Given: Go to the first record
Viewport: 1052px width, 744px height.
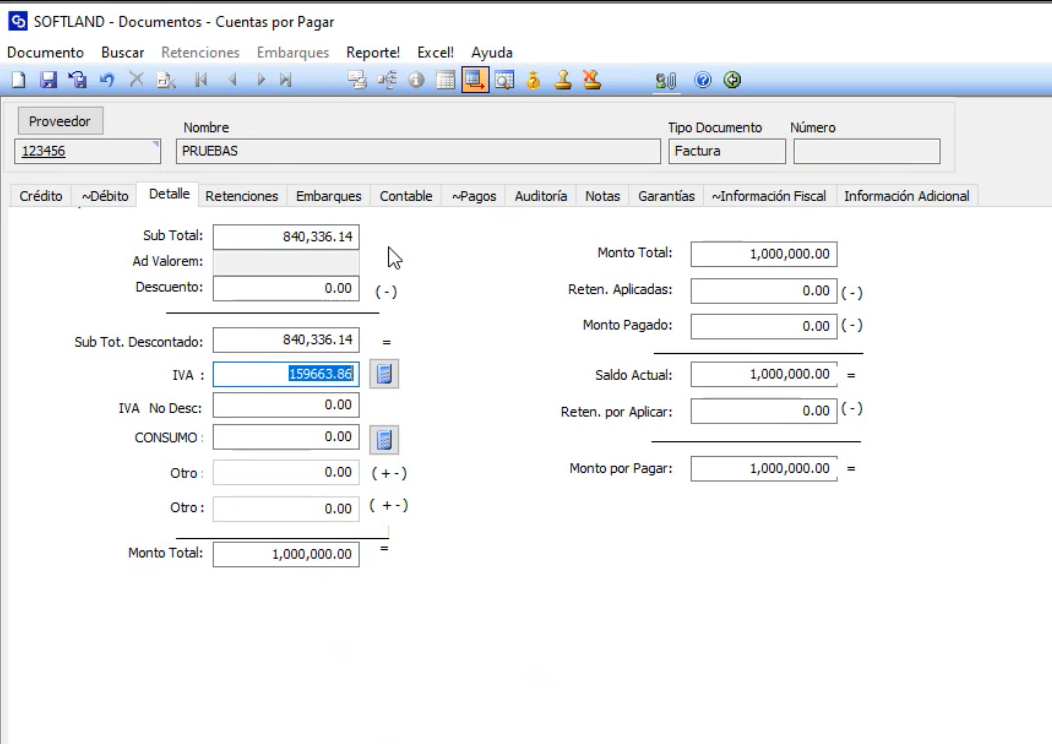Looking at the screenshot, I should 201,80.
